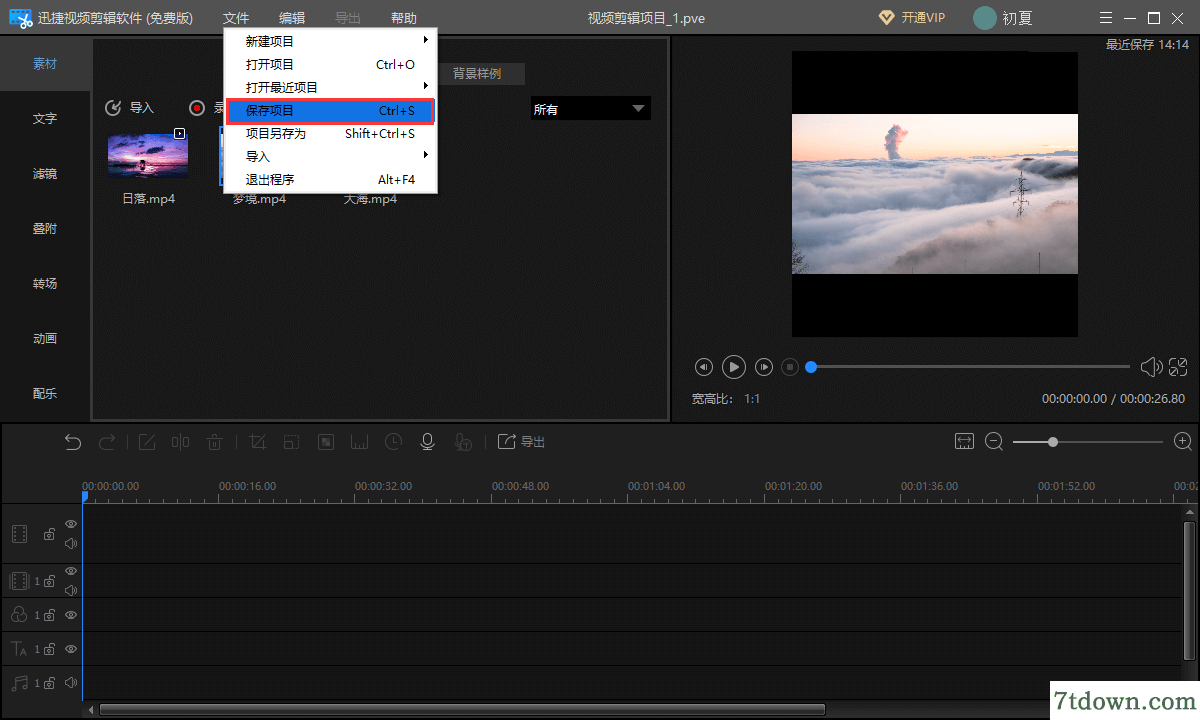Toggle visibility eye on main video track
The image size is (1200, 720).
71,524
